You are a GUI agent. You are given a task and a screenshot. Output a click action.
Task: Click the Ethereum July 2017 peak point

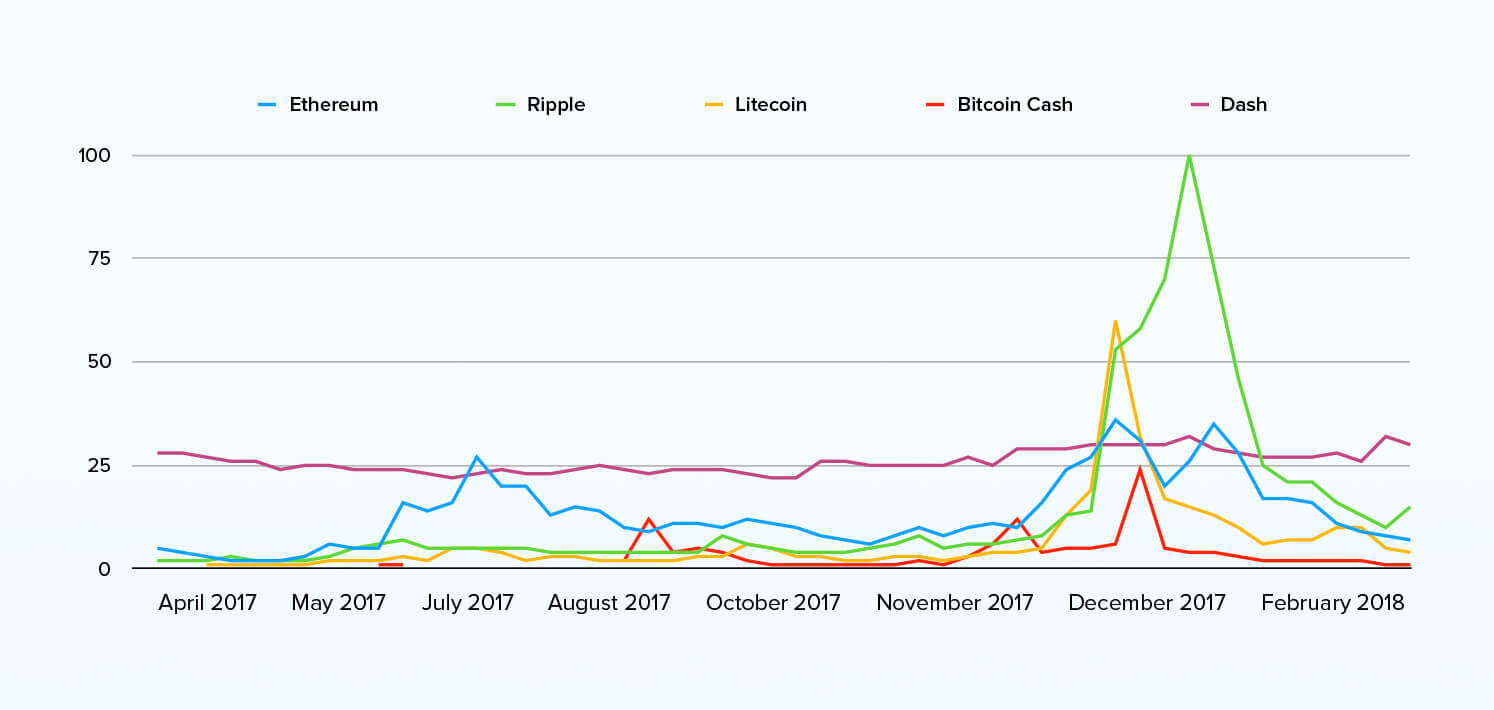477,457
